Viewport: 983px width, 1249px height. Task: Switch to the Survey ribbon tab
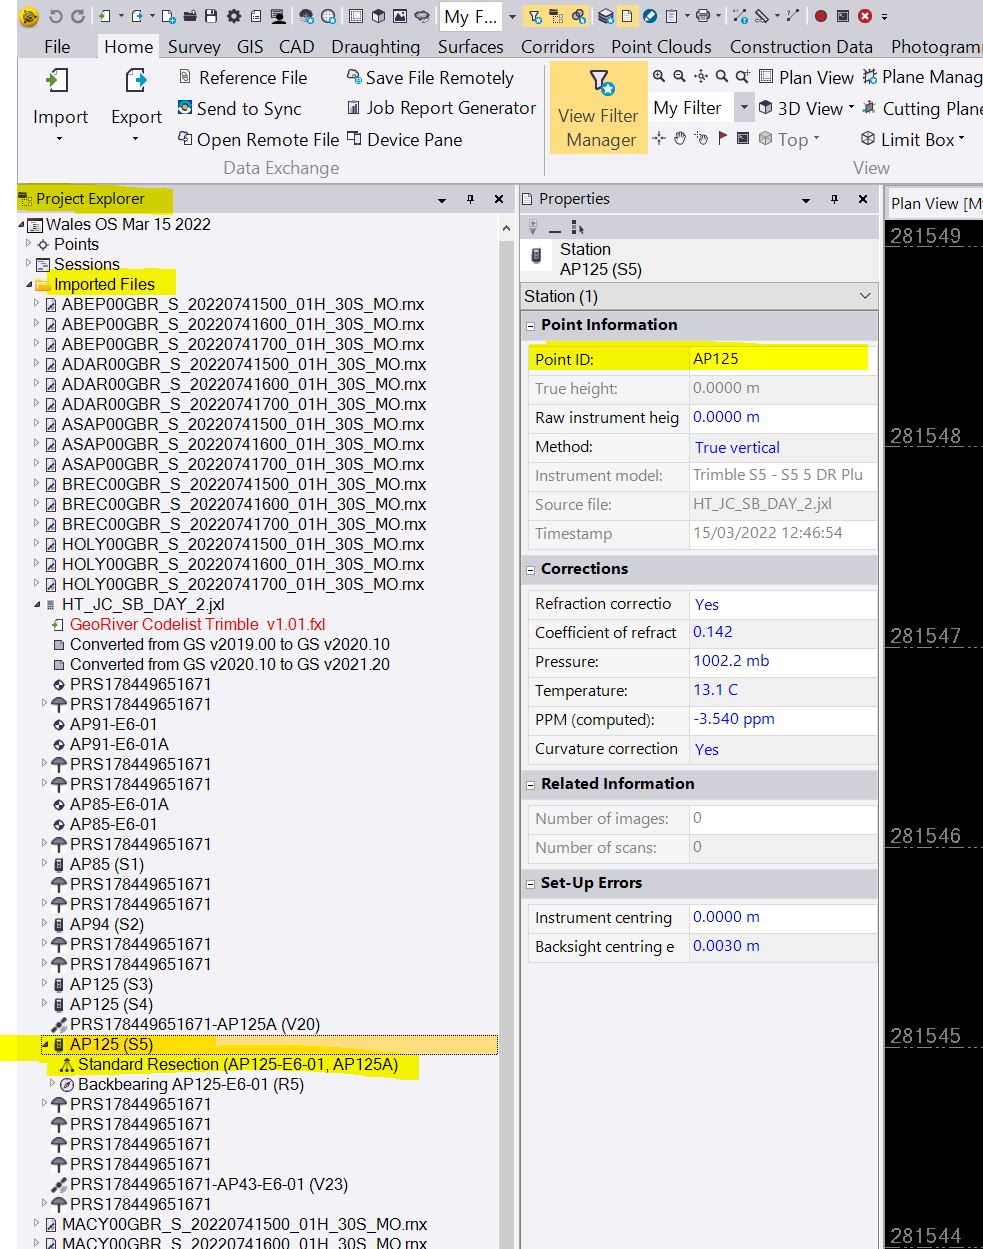194,46
